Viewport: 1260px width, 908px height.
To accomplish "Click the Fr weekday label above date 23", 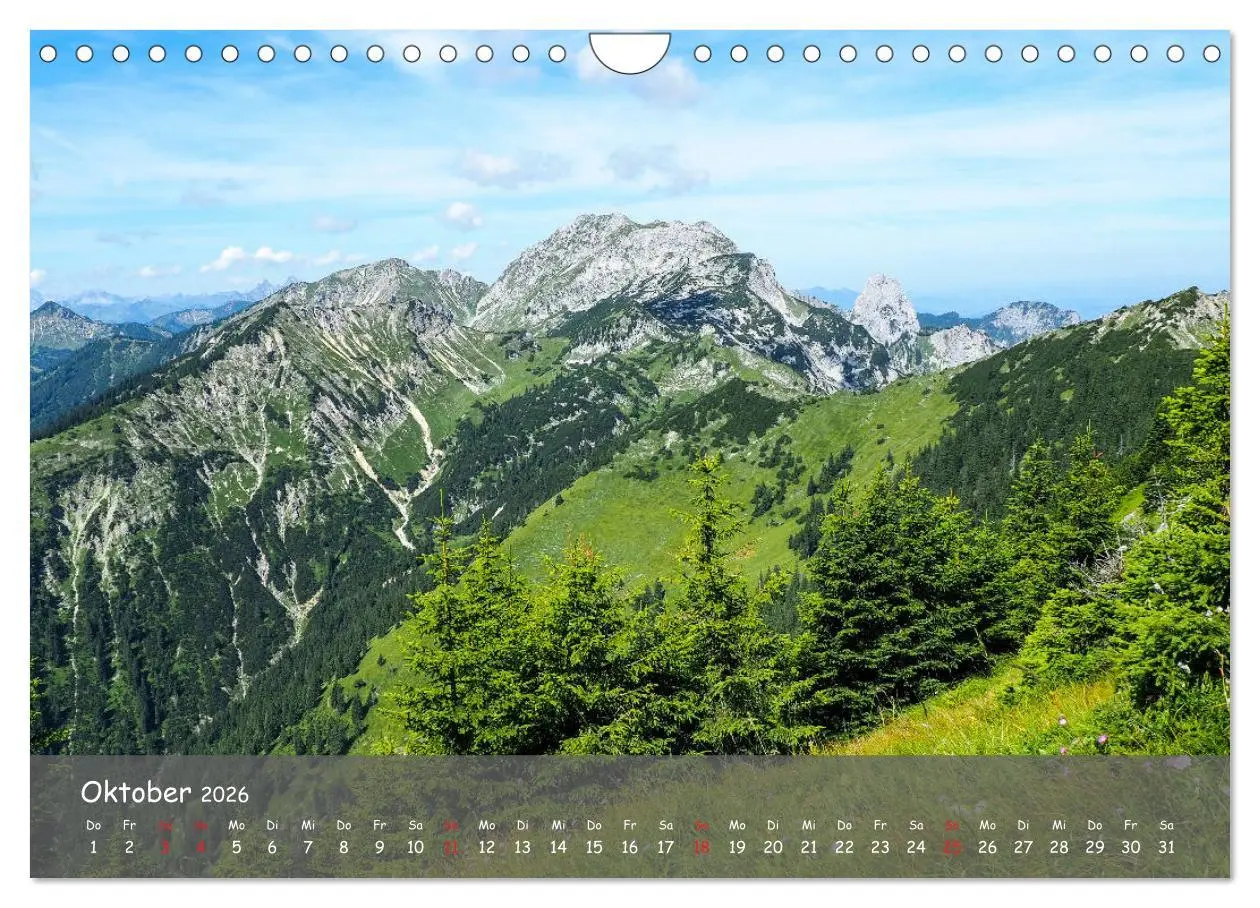I will pyautogui.click(x=880, y=826).
